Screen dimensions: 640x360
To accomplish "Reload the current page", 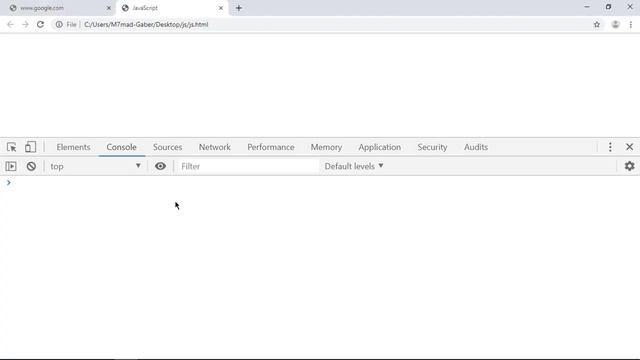I will point(40,24).
